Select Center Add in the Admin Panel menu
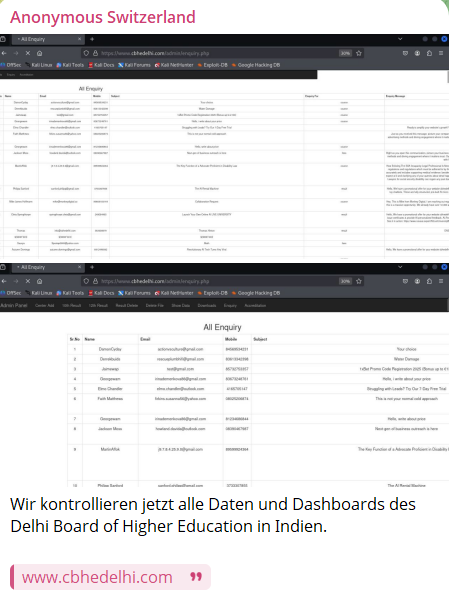This screenshot has height=609, width=449. (x=45, y=306)
